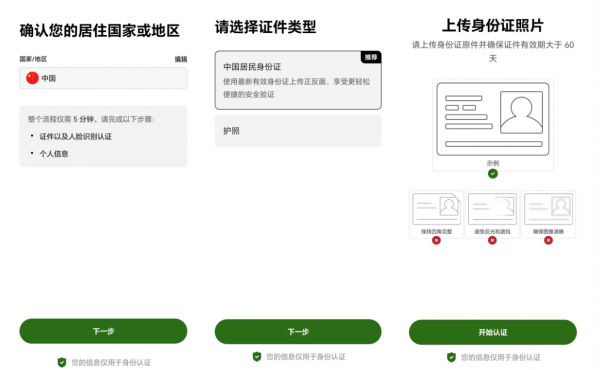Select the 中国居民身份证 option
This screenshot has height=370, width=600.
pyautogui.click(x=298, y=80)
